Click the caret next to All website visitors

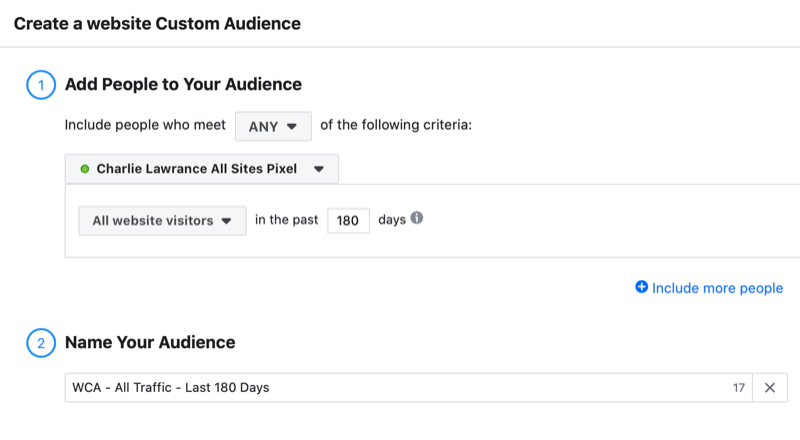coord(227,221)
